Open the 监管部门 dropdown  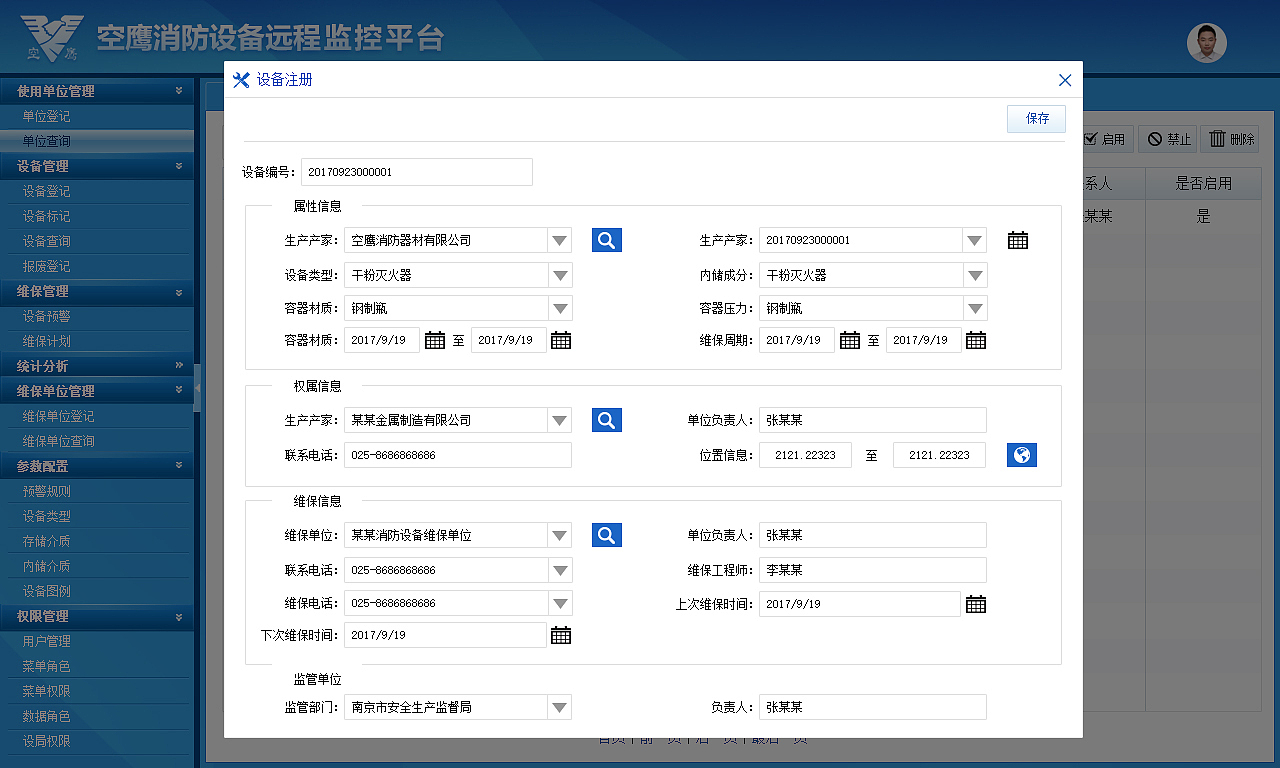click(x=561, y=706)
